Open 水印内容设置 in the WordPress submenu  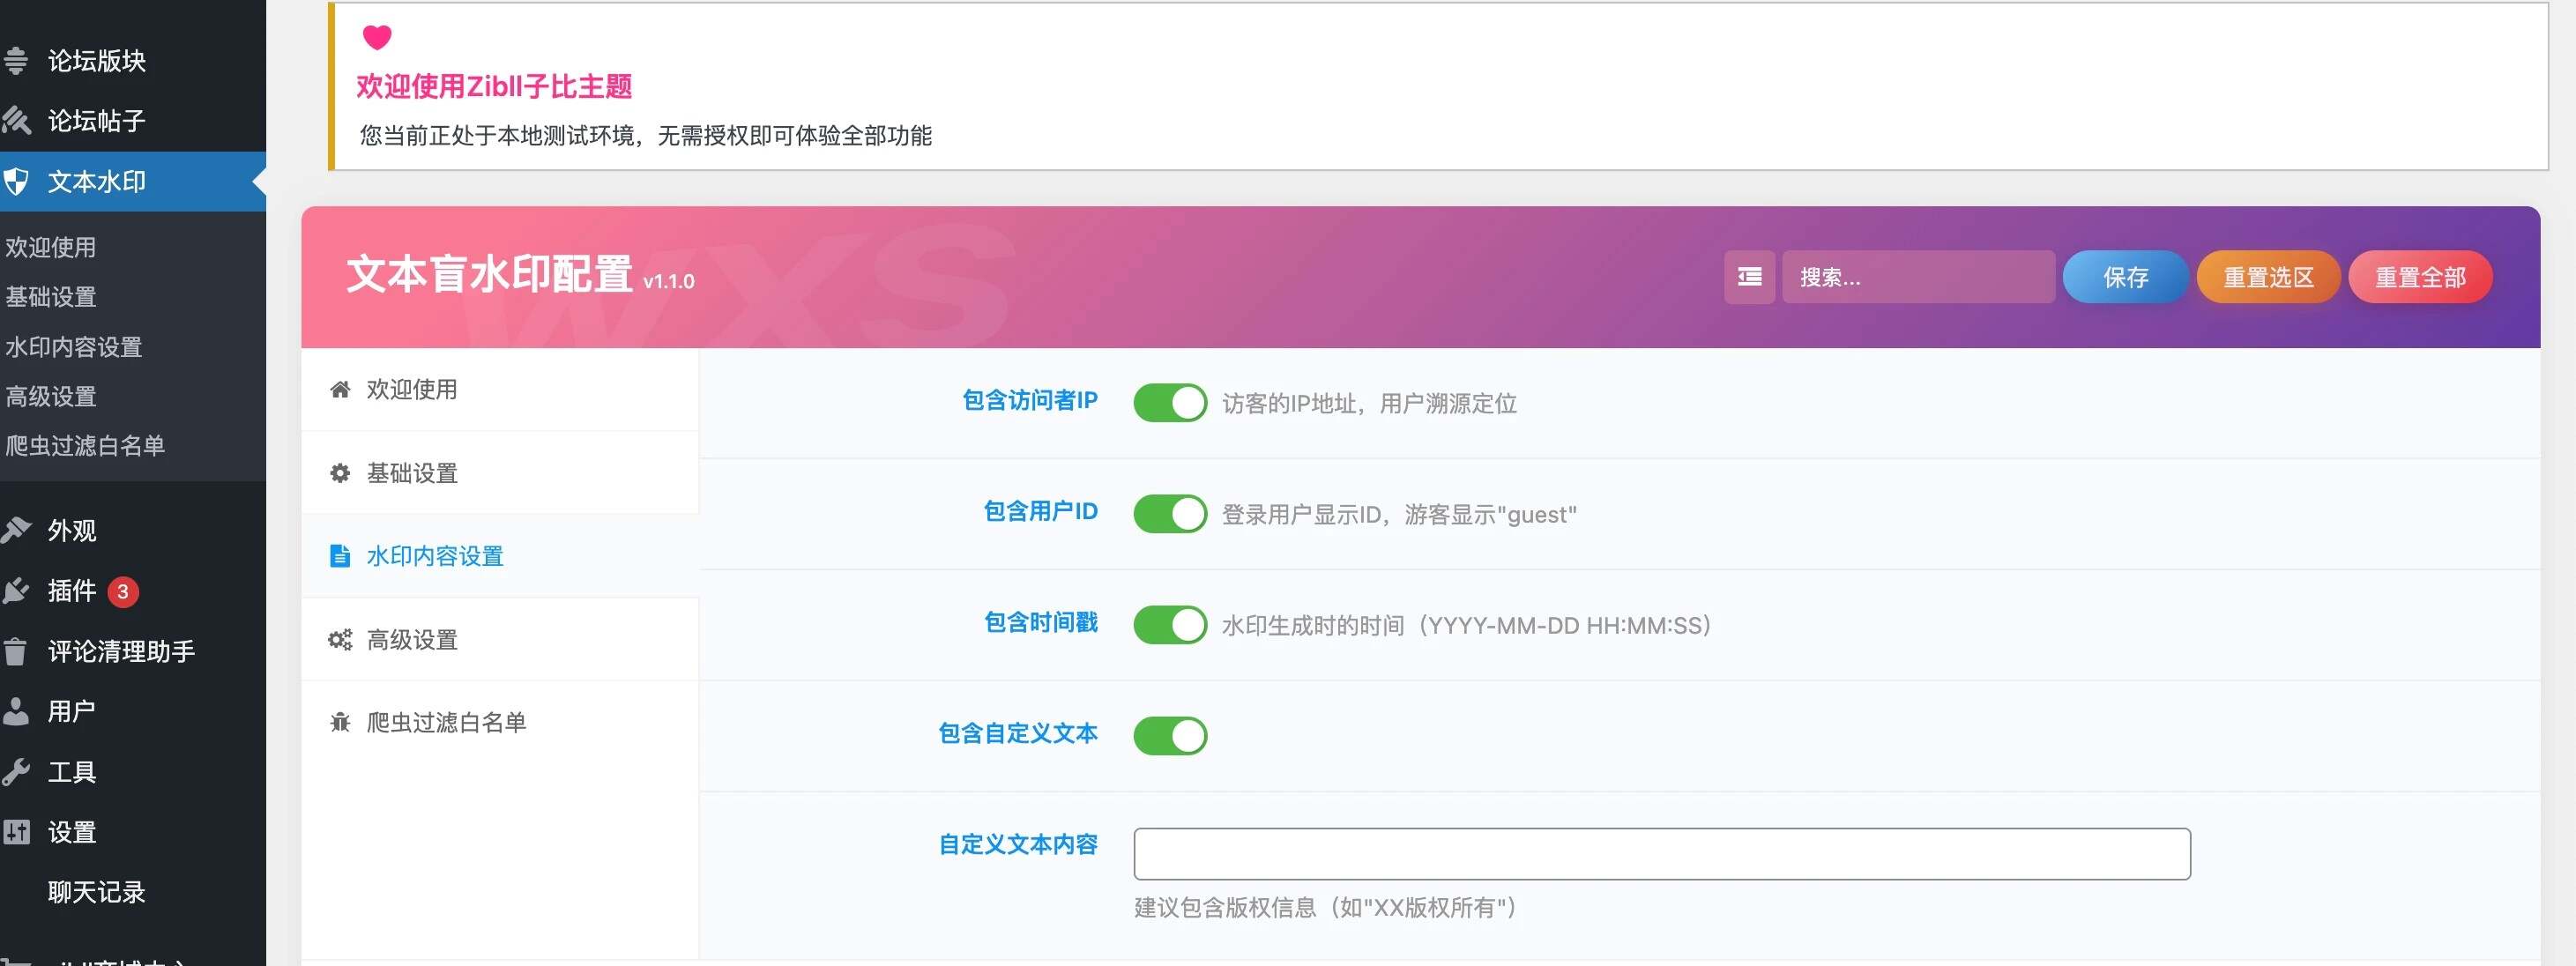(x=74, y=347)
